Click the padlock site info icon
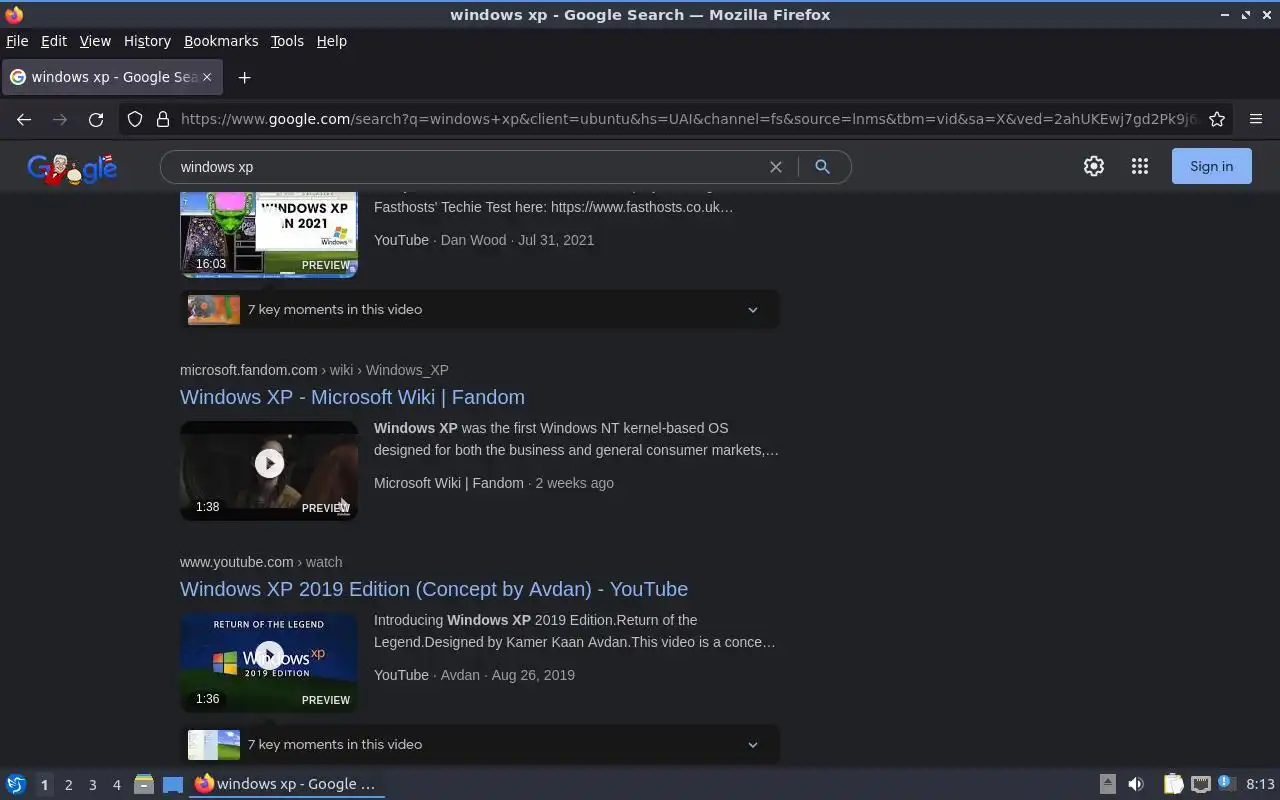 coord(163,119)
